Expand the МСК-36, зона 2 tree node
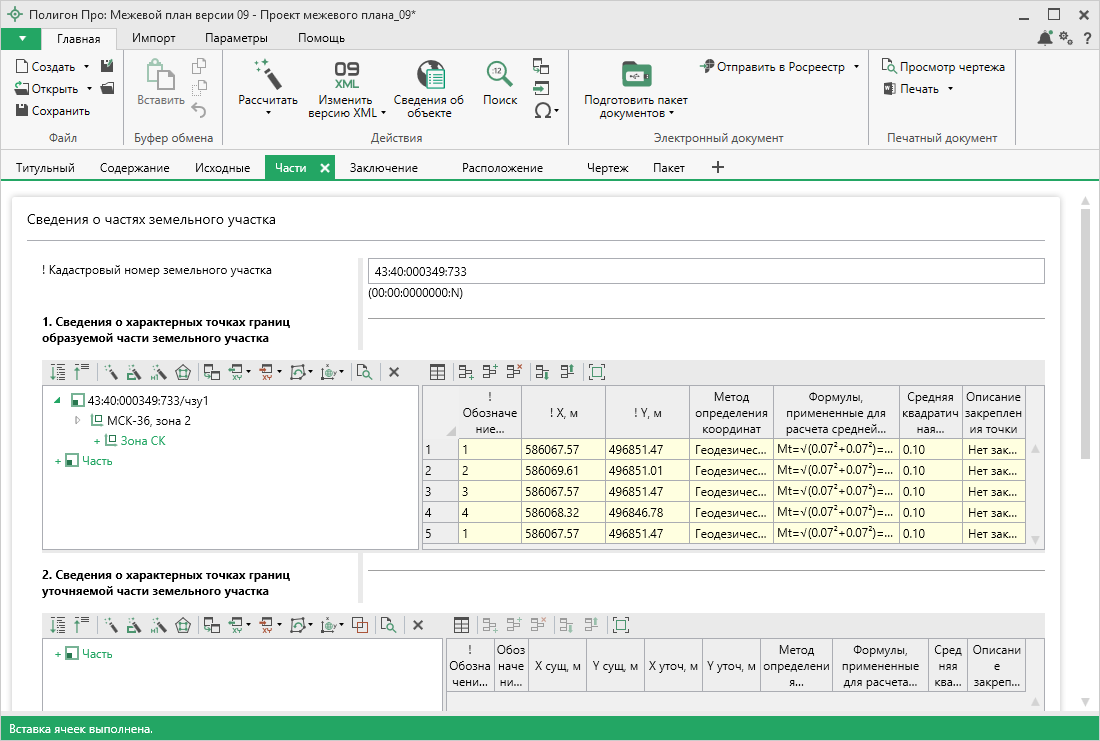Viewport: 1100px width, 741px height. tap(78, 420)
